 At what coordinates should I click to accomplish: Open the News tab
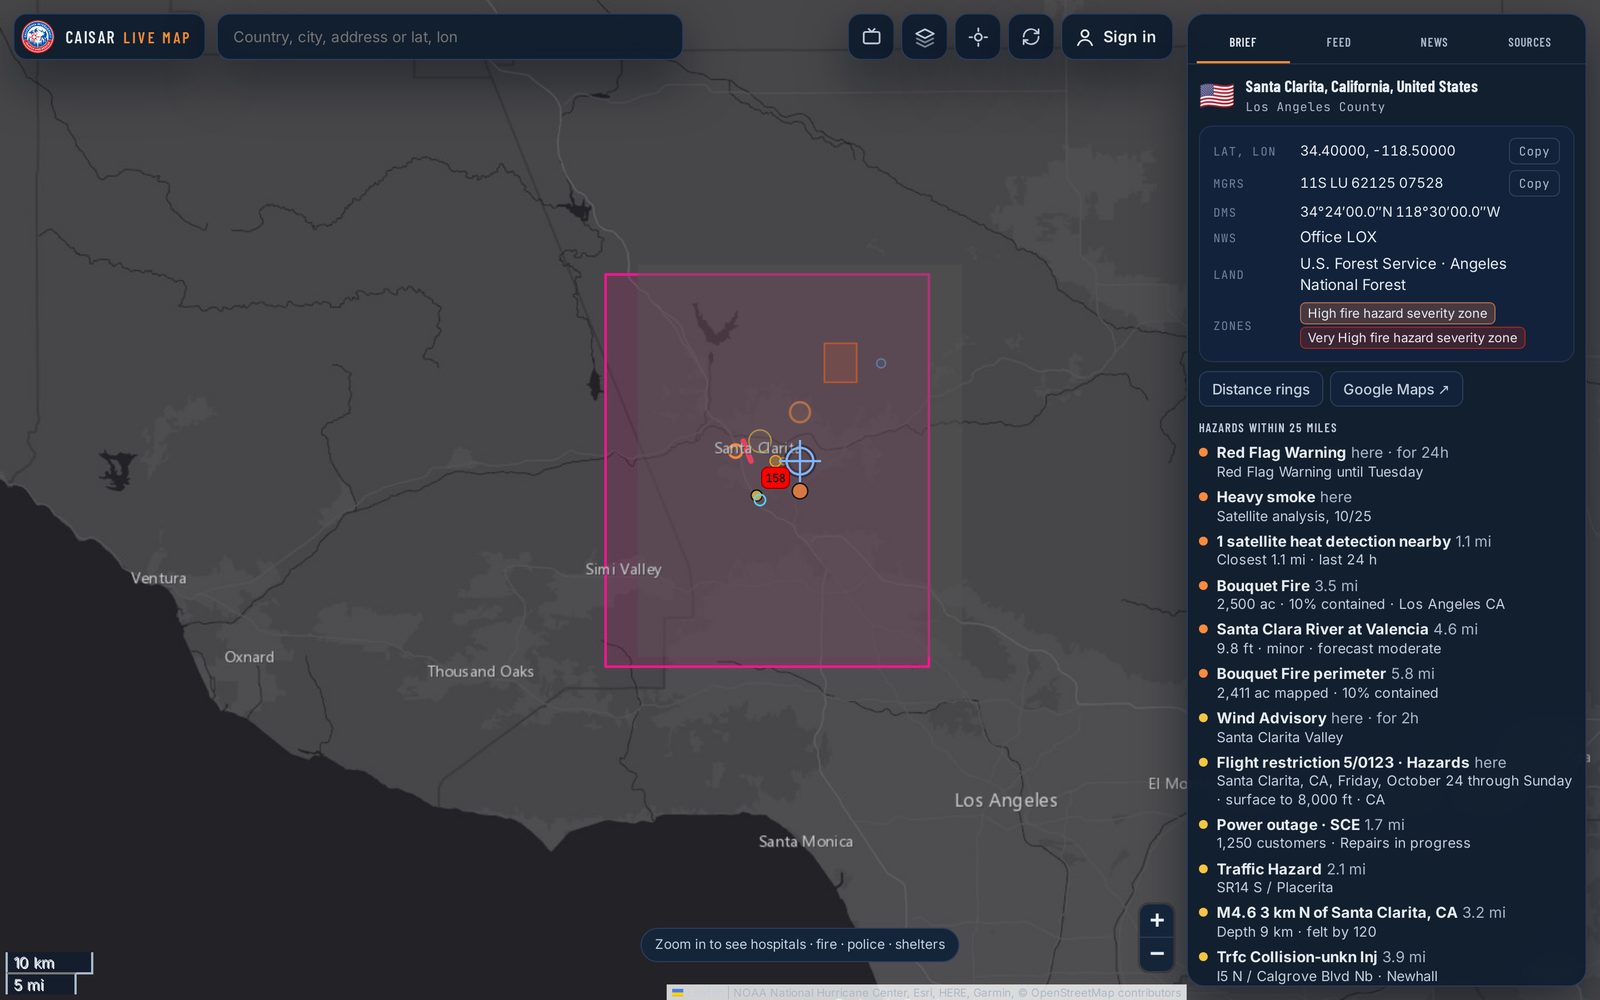[1434, 42]
